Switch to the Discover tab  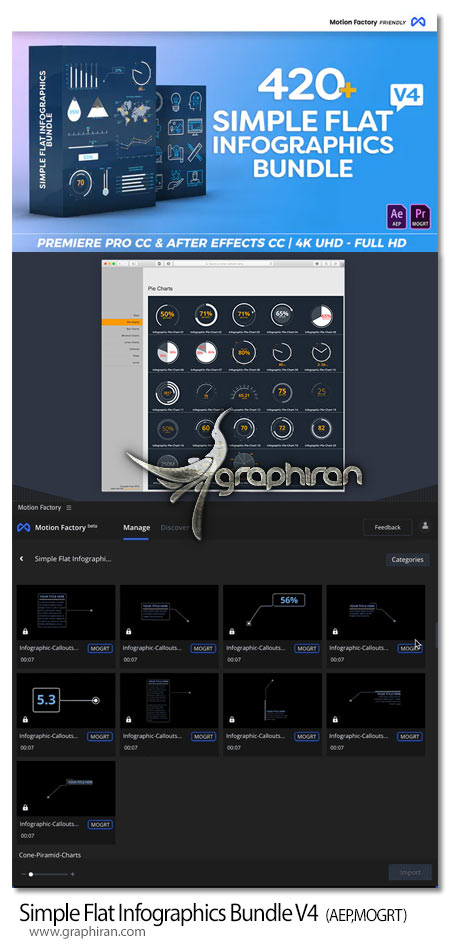click(175, 527)
